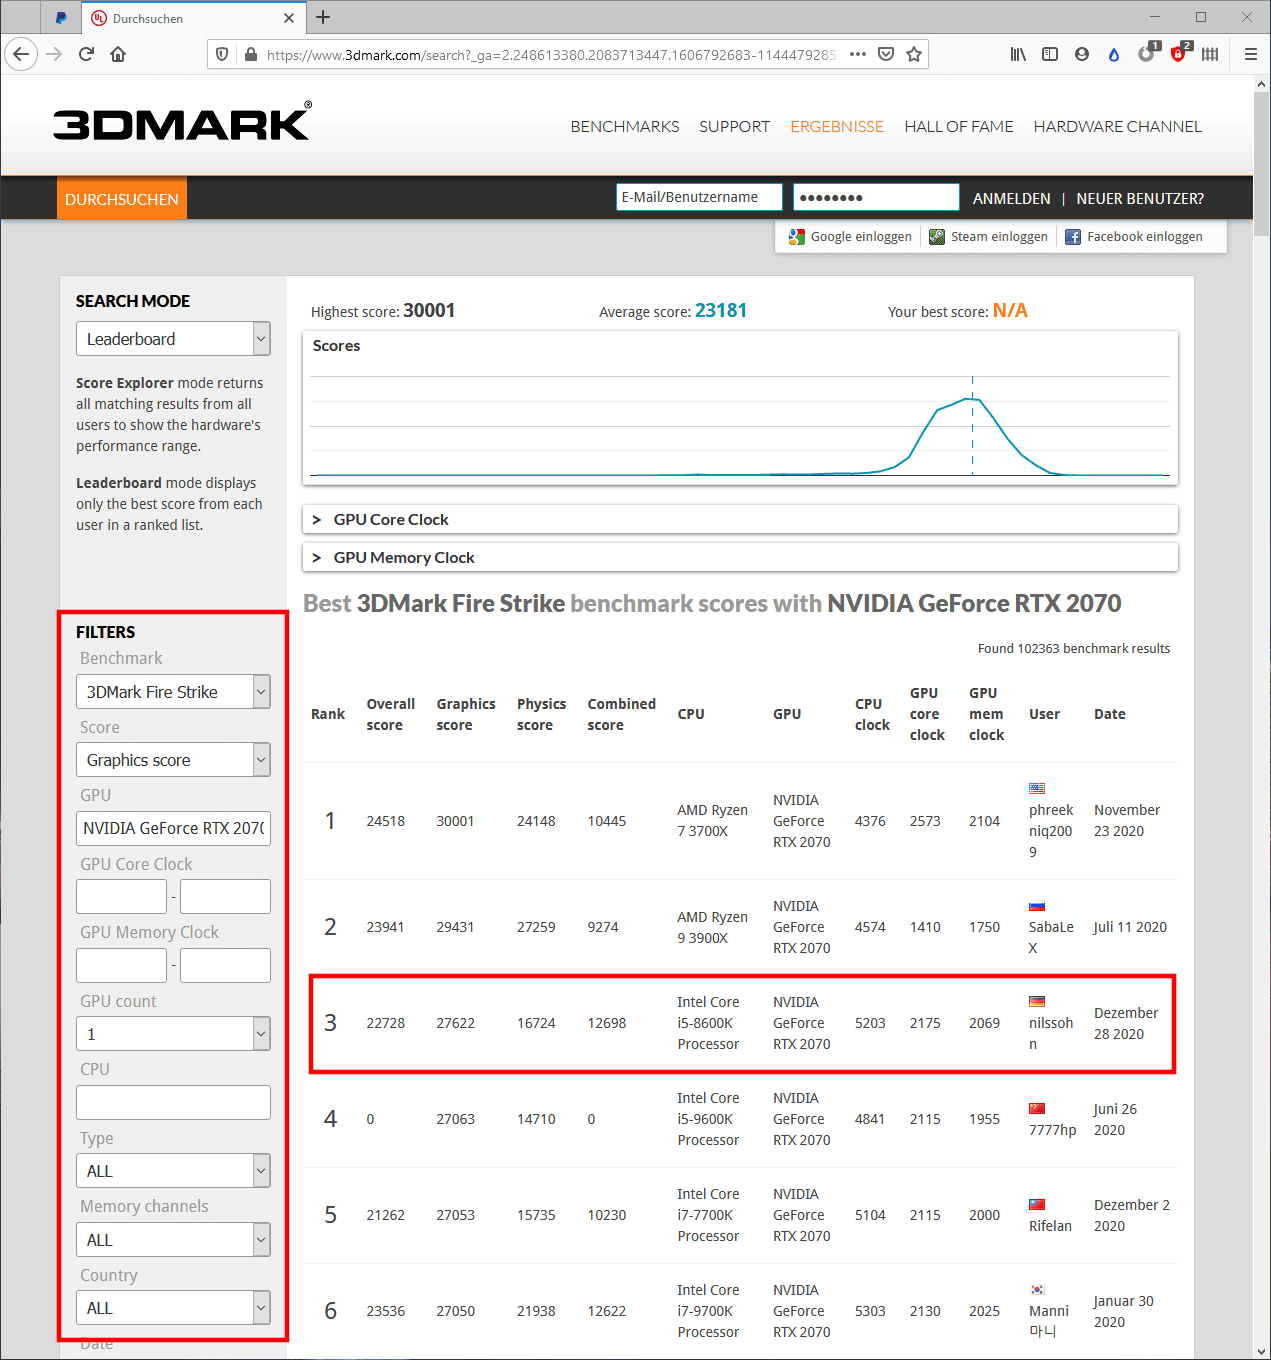
Task: Focus the E-Mail/Benutzername field
Action: pyautogui.click(x=699, y=197)
